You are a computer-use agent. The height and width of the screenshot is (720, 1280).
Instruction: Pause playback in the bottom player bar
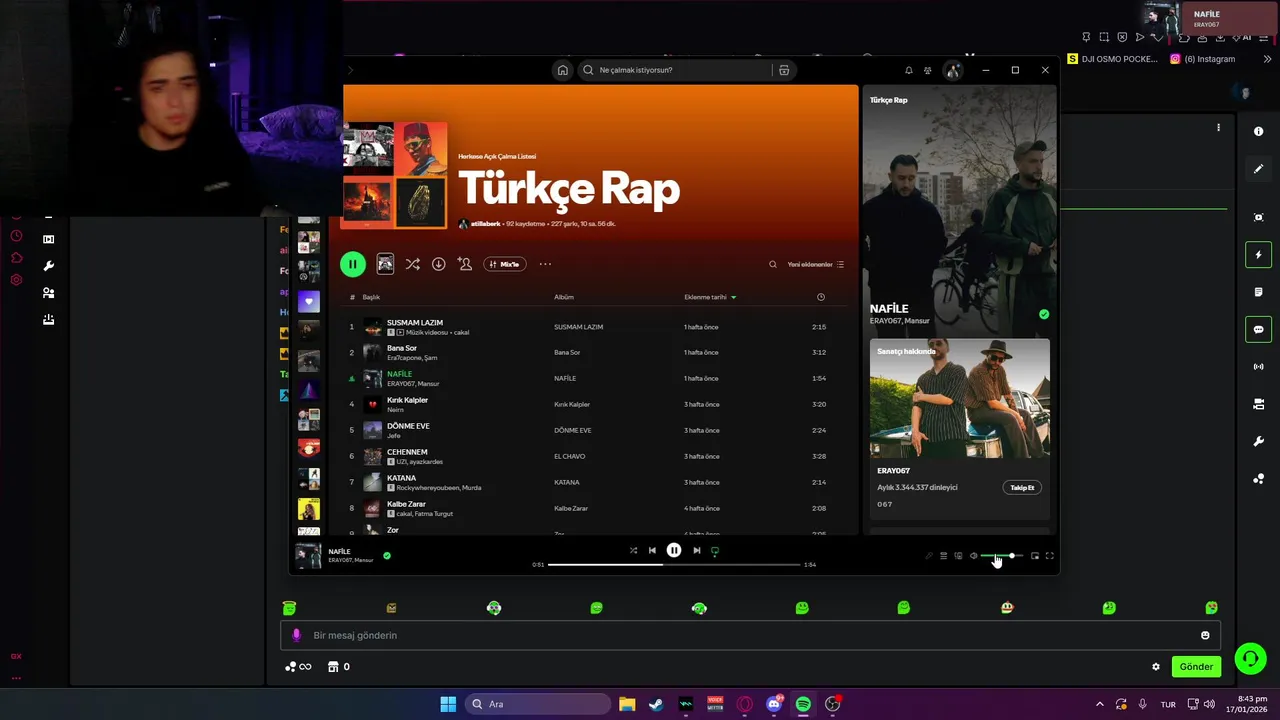tap(674, 550)
